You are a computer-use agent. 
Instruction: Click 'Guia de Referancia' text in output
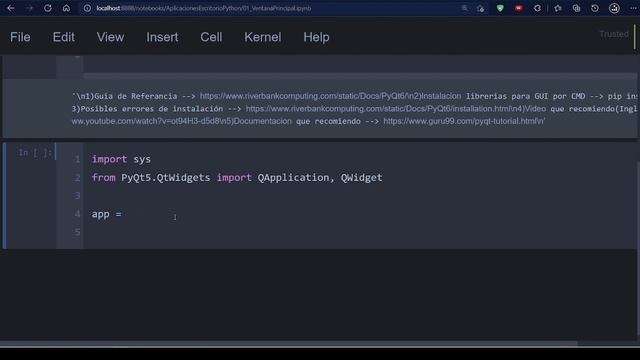click(x=136, y=96)
